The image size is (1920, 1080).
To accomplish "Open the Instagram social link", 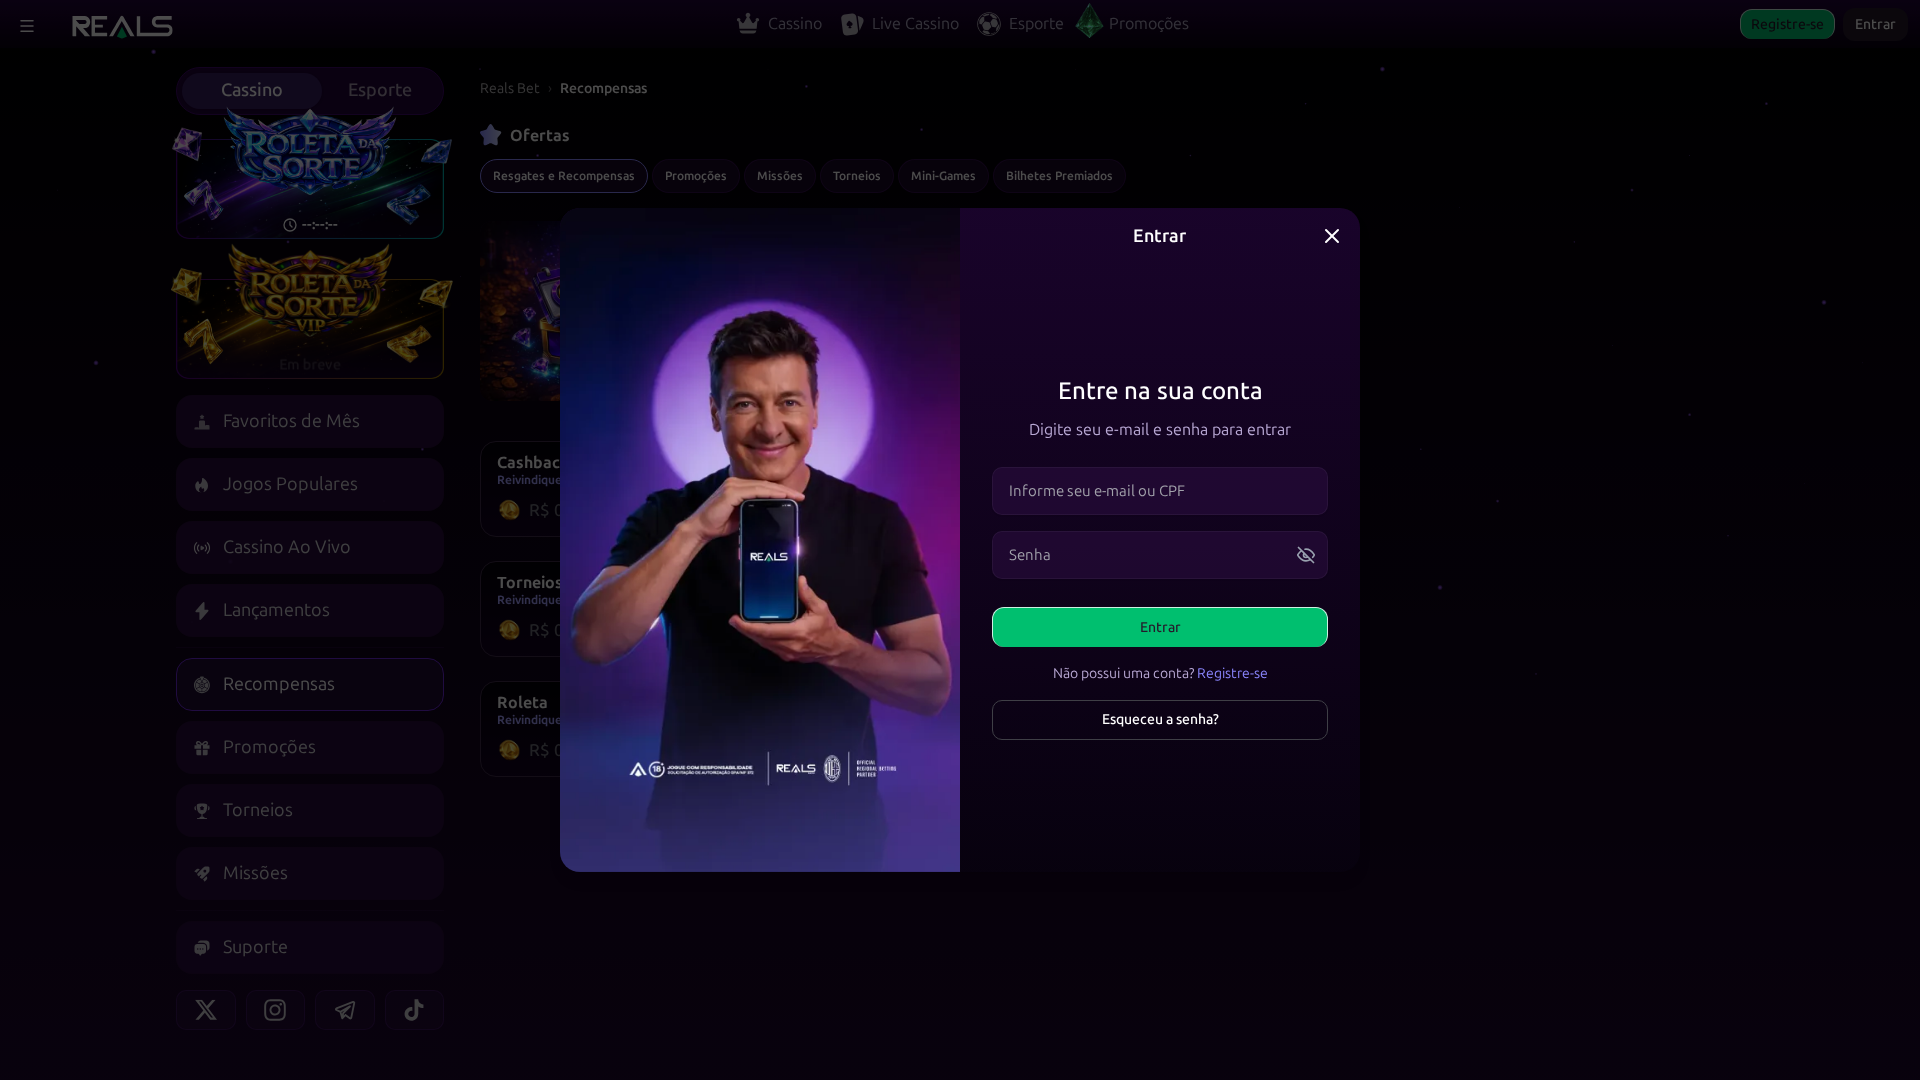I will 275,1010.
